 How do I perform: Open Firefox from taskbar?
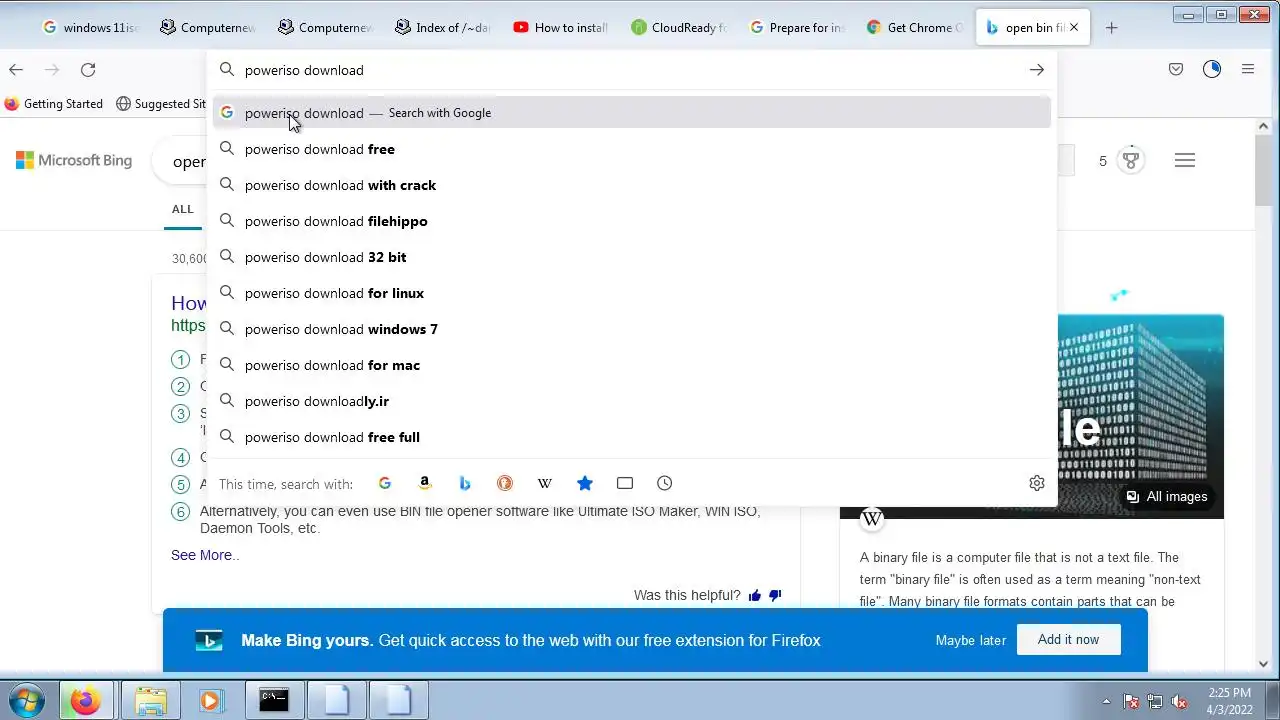point(85,700)
